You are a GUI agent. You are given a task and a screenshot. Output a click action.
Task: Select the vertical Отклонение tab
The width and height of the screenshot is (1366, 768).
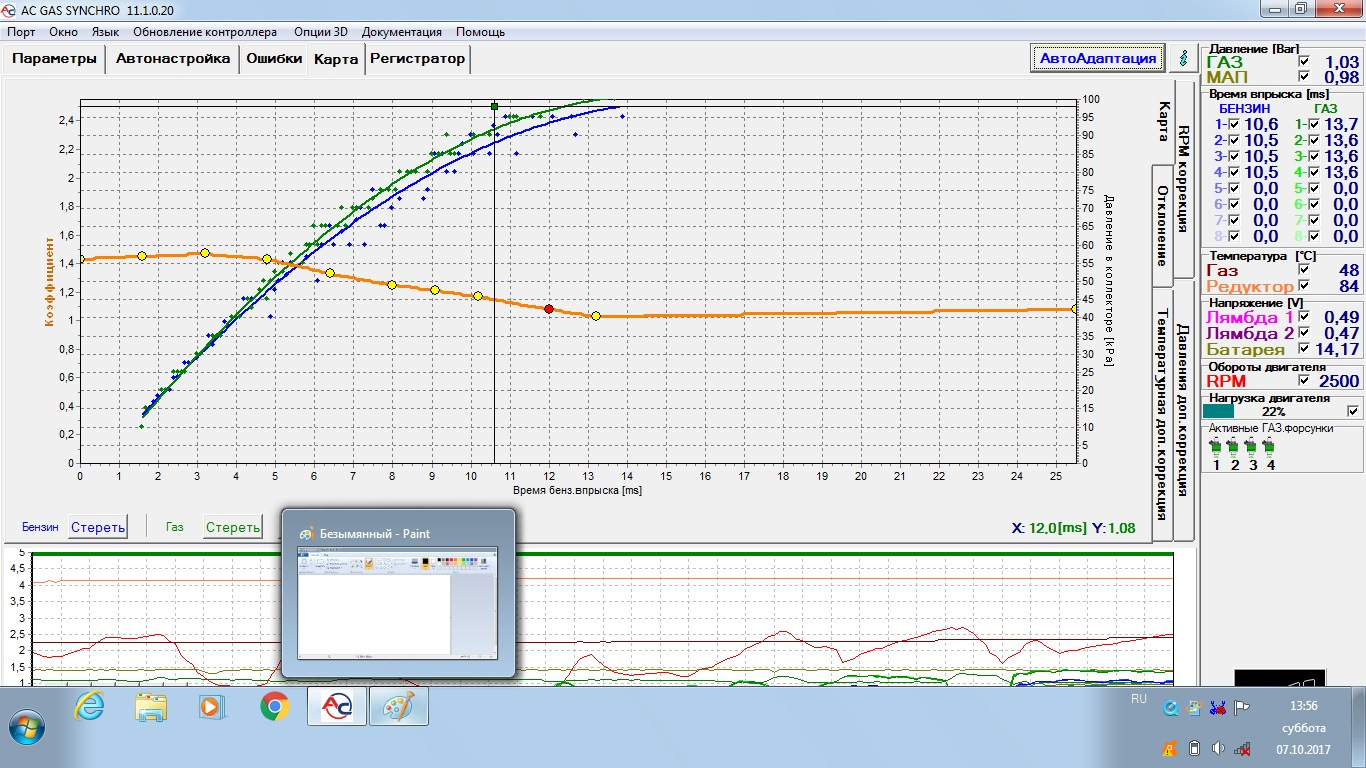[1163, 225]
